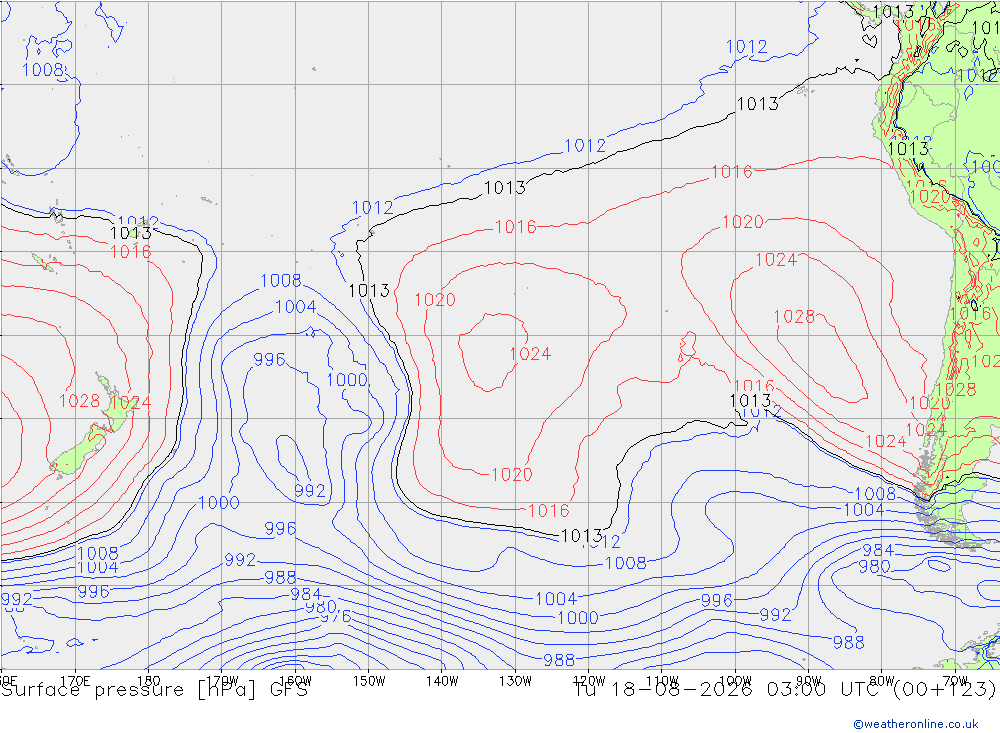The width and height of the screenshot is (1000, 733).
Task: Click the 150W longitude axis label
Action: coord(369,681)
